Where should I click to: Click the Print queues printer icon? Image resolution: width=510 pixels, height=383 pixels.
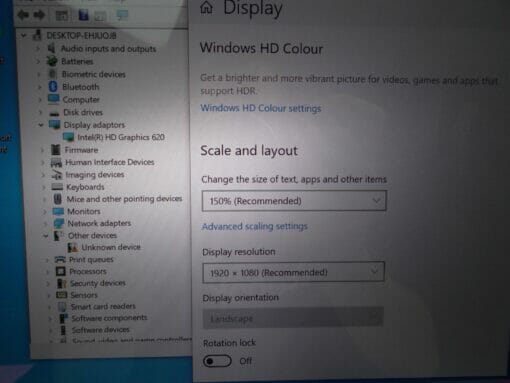point(60,259)
